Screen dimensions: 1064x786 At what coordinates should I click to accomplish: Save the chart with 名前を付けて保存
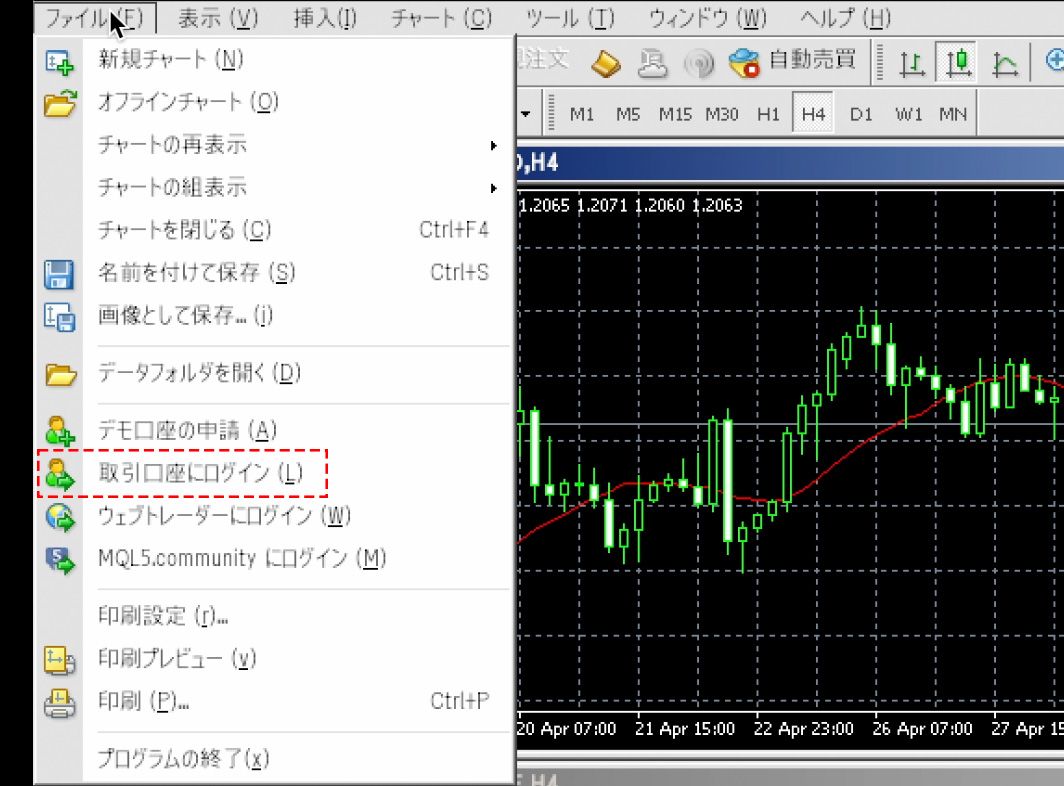coord(190,270)
